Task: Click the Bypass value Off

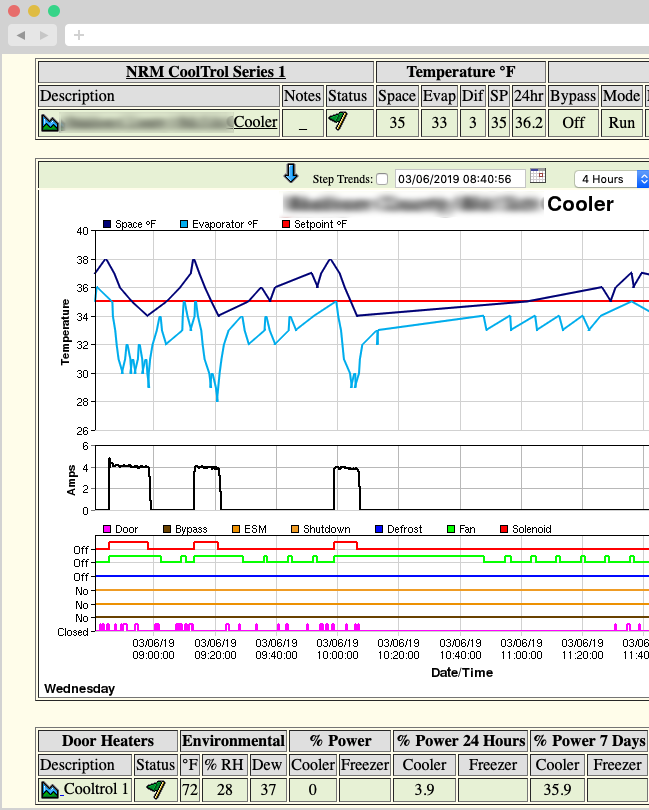Action: 574,123
